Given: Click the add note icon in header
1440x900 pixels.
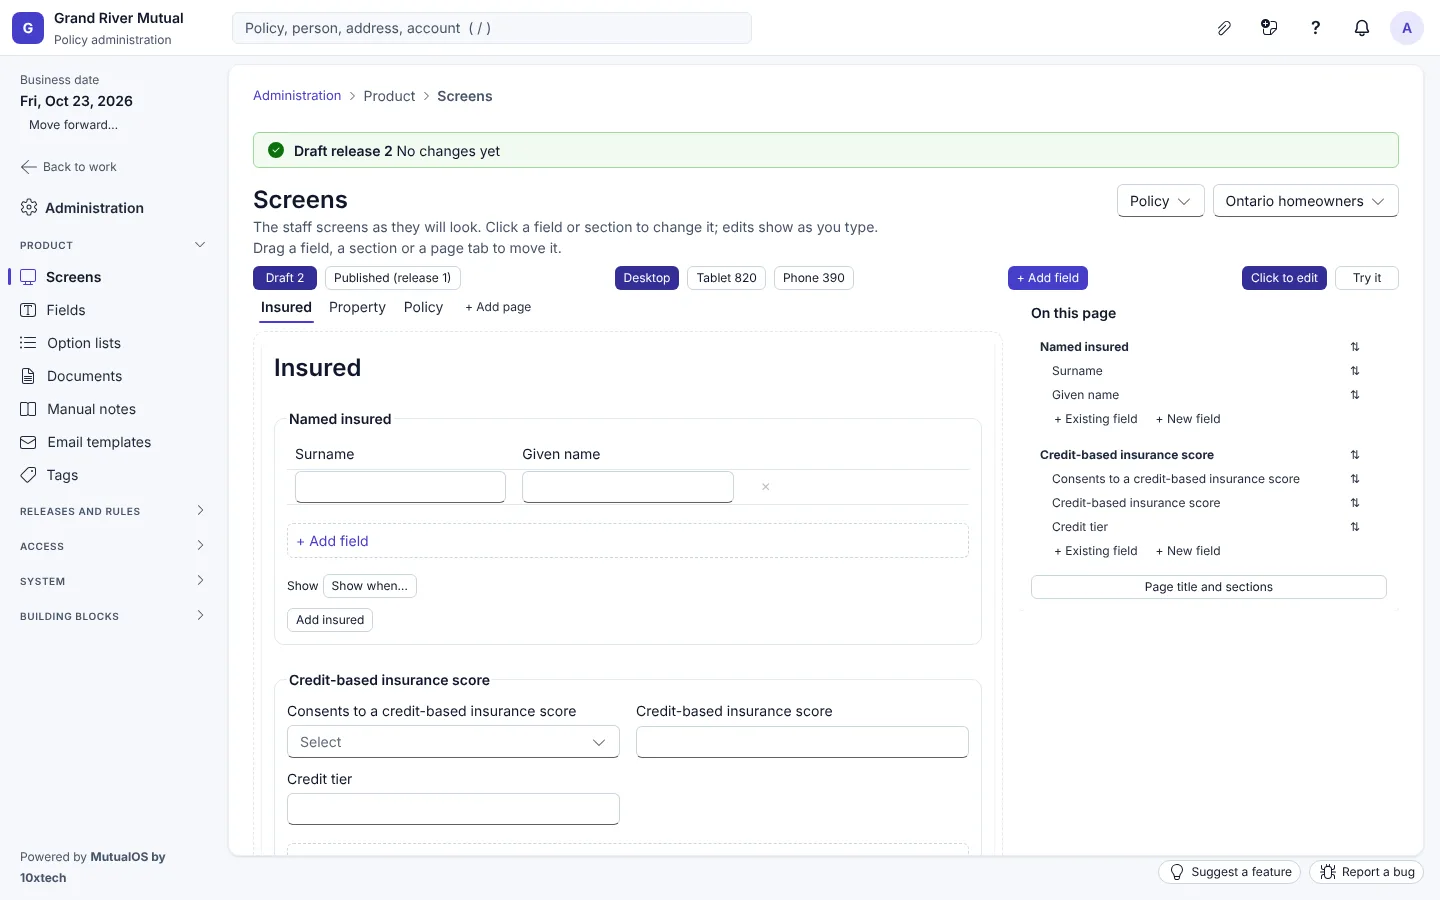Looking at the screenshot, I should coord(1270,28).
